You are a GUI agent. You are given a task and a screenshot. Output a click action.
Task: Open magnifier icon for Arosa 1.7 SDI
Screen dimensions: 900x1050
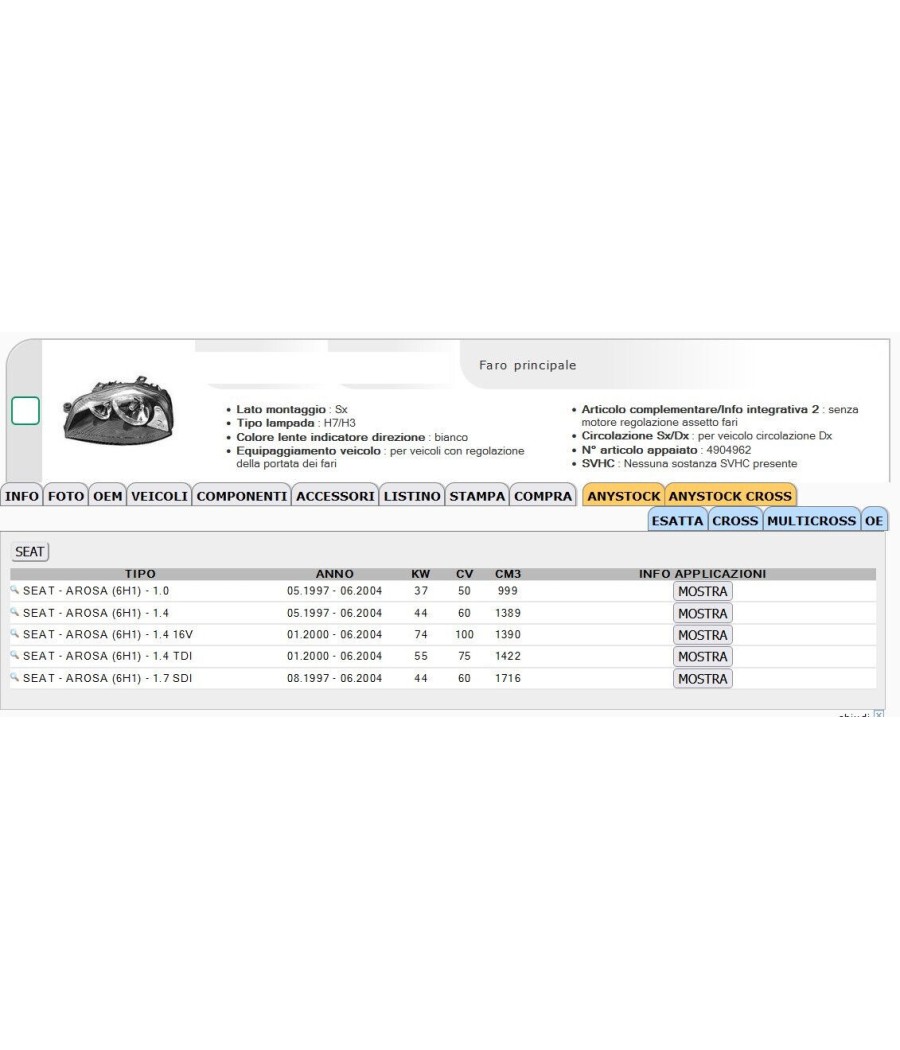tap(14, 677)
